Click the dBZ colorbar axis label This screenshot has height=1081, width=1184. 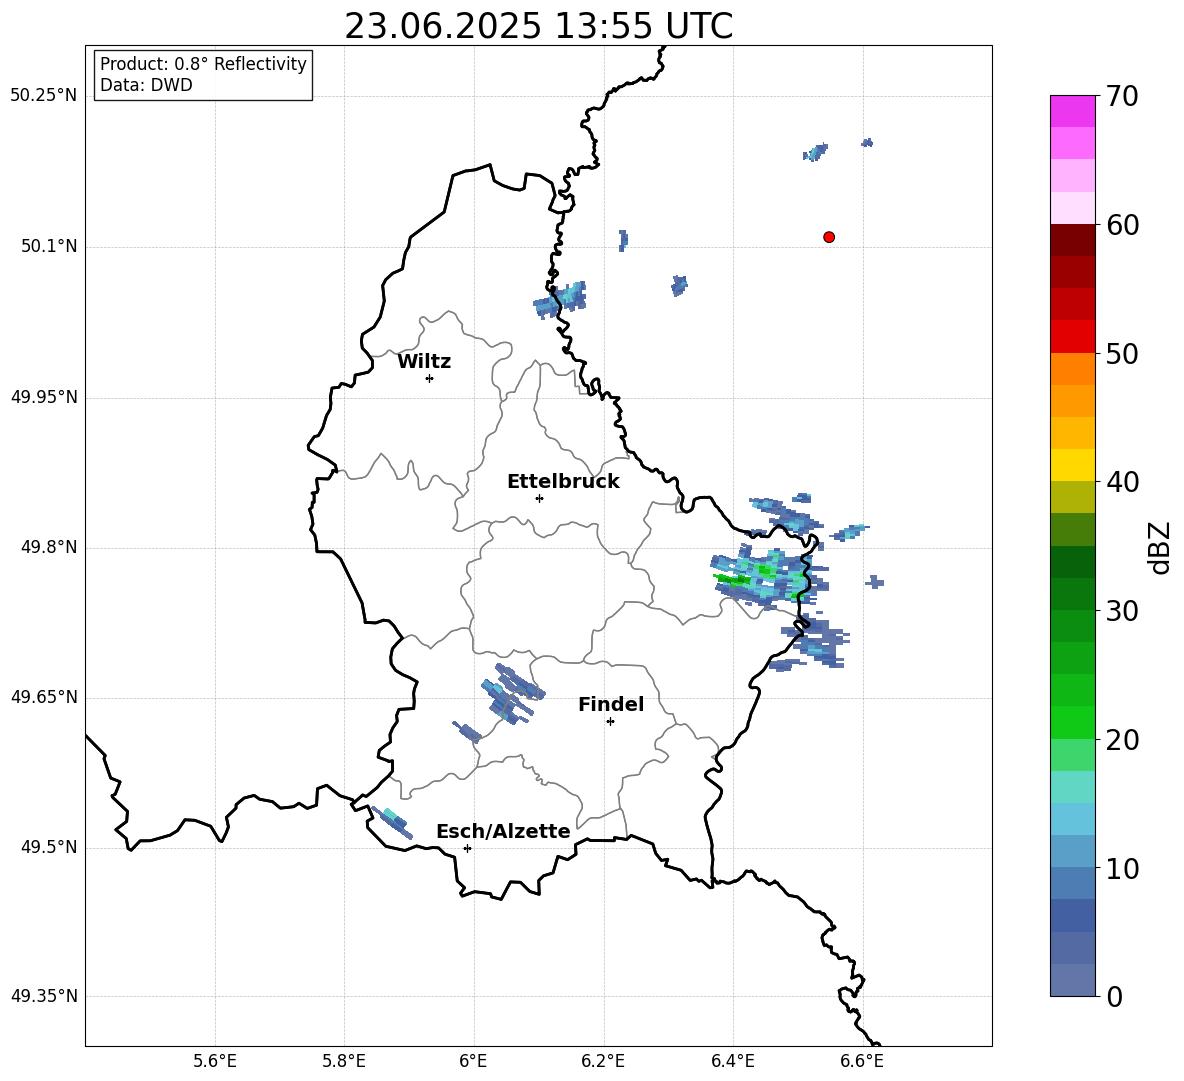(x=1159, y=547)
